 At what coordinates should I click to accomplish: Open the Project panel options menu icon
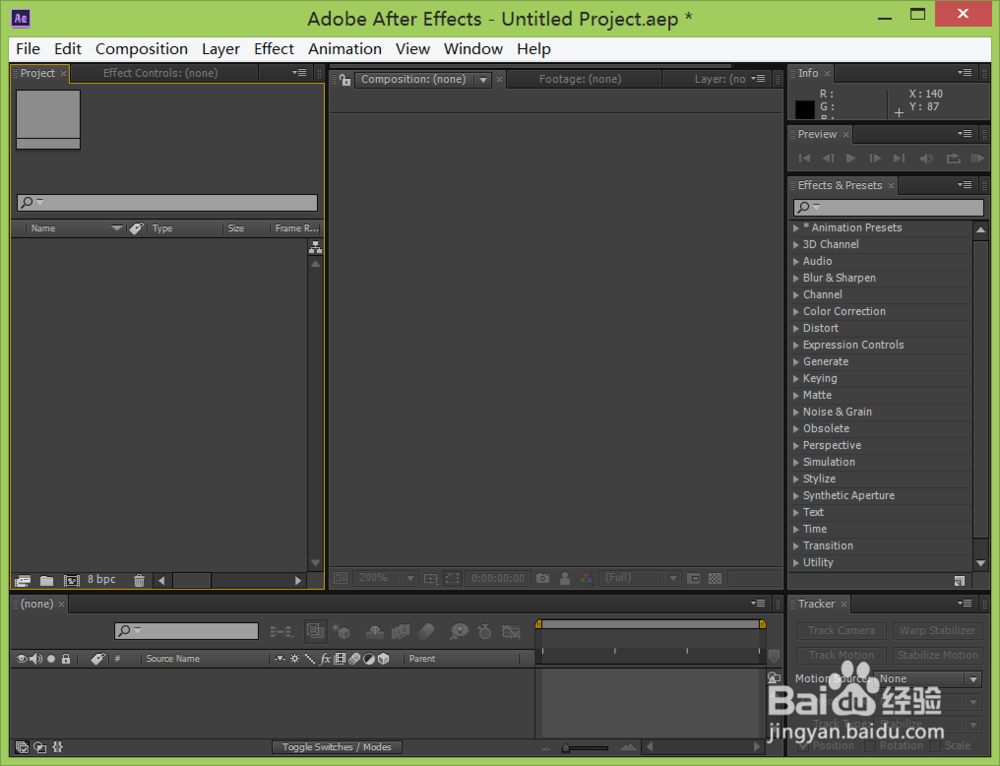[299, 73]
